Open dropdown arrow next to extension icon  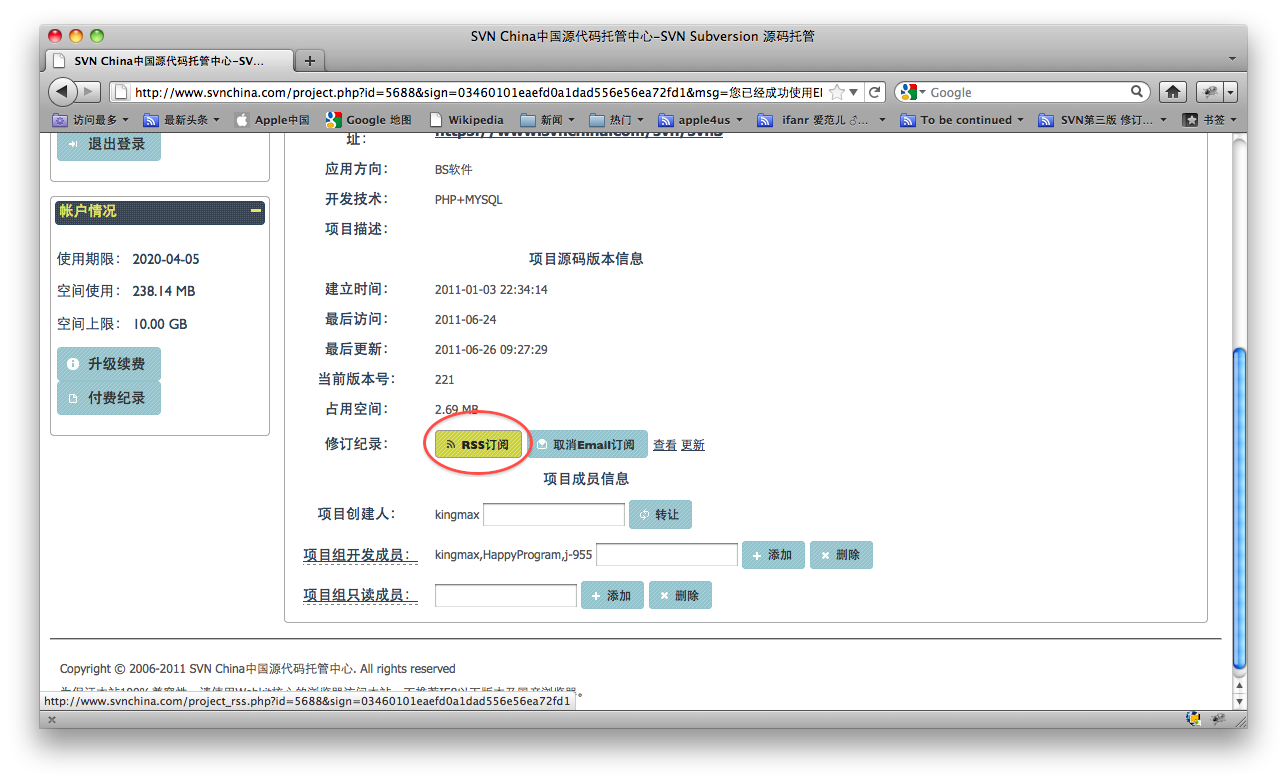[x=1230, y=92]
